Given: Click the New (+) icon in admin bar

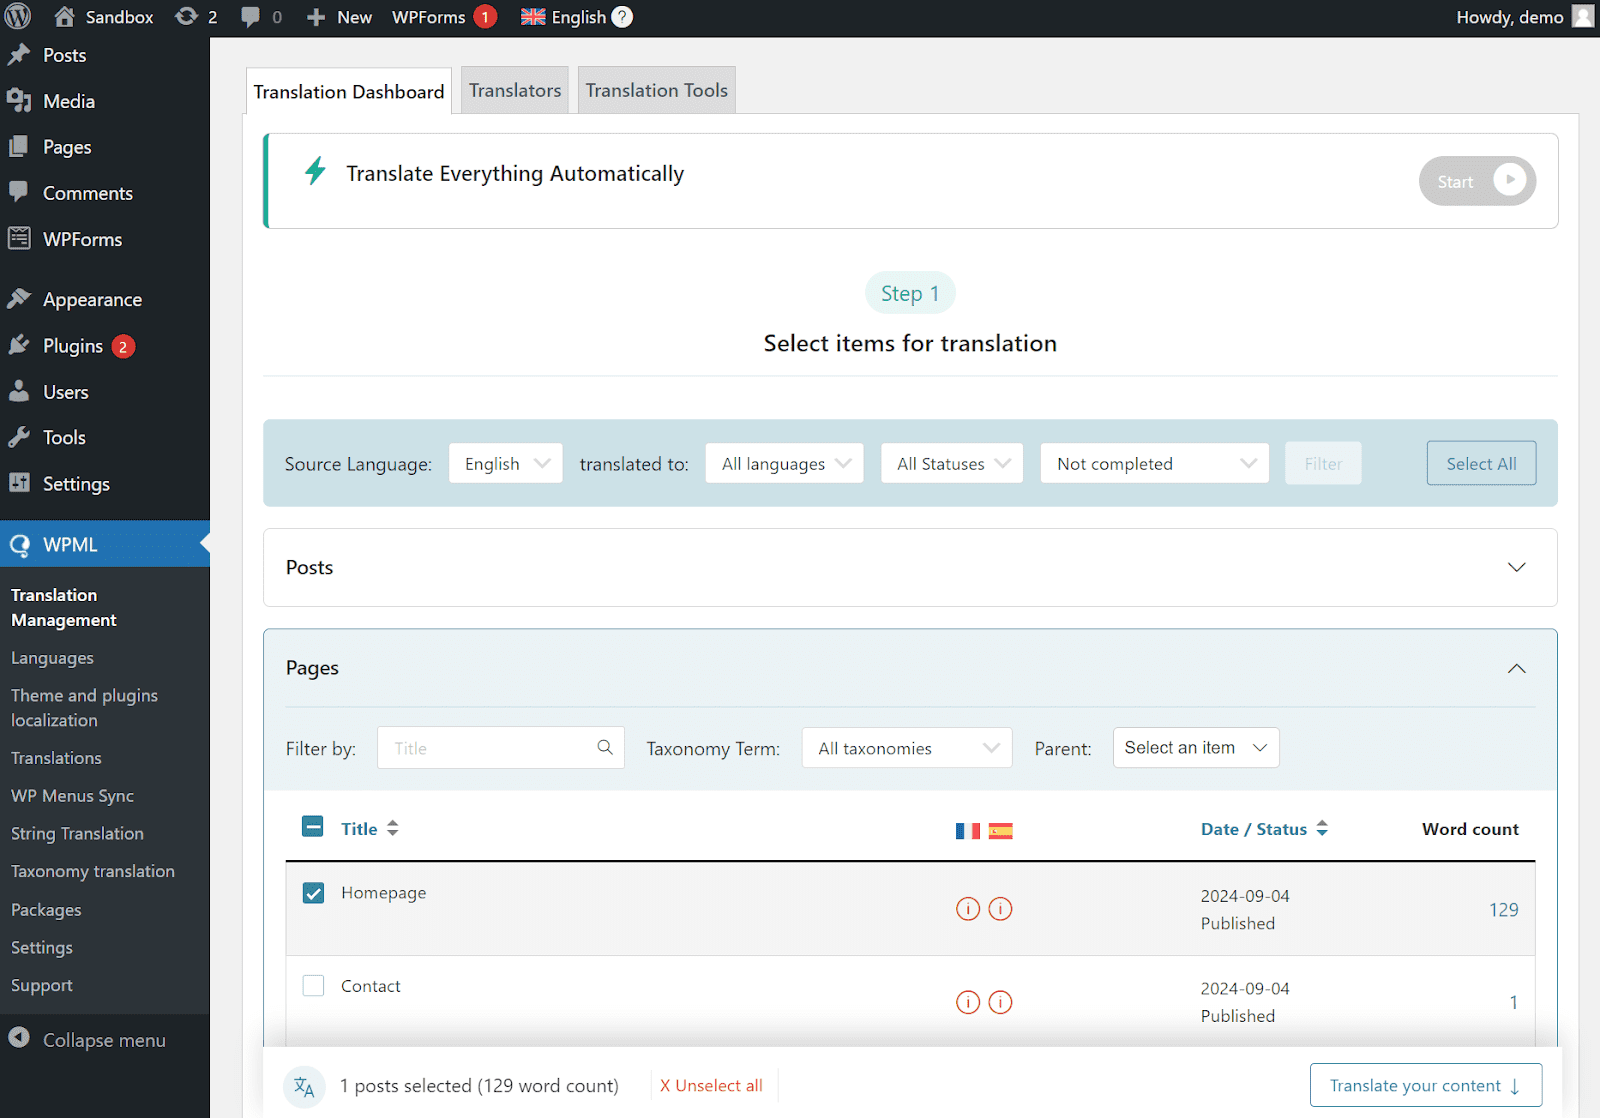Looking at the screenshot, I should (315, 16).
